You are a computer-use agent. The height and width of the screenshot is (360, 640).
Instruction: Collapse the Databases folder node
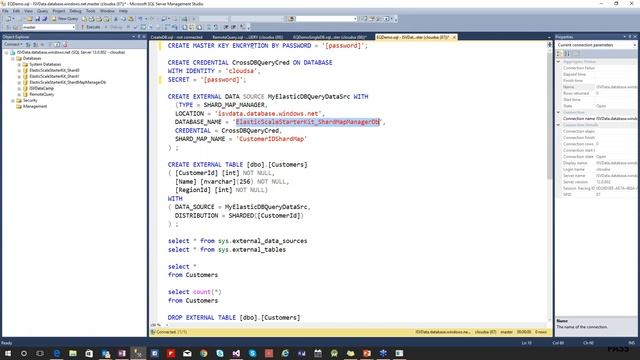coord(13,58)
